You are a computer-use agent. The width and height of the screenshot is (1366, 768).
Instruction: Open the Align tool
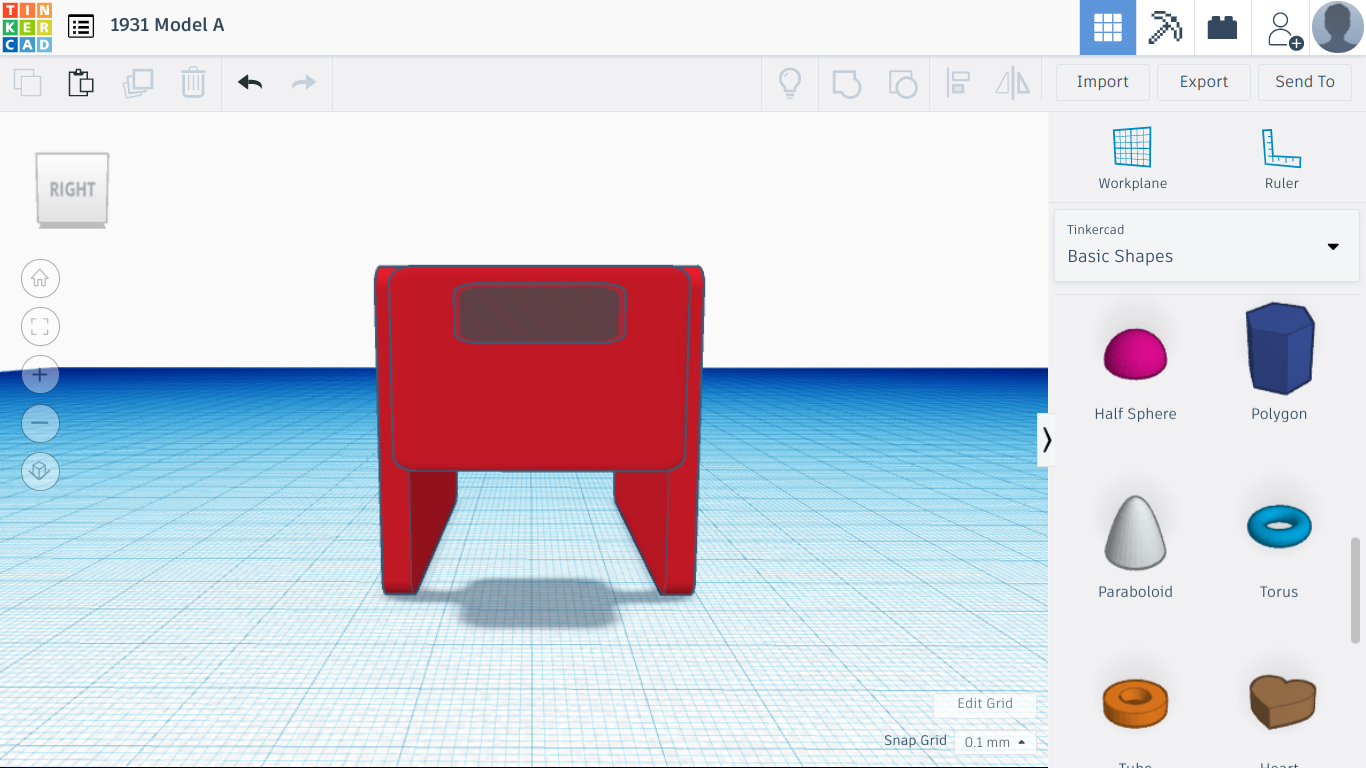point(959,84)
